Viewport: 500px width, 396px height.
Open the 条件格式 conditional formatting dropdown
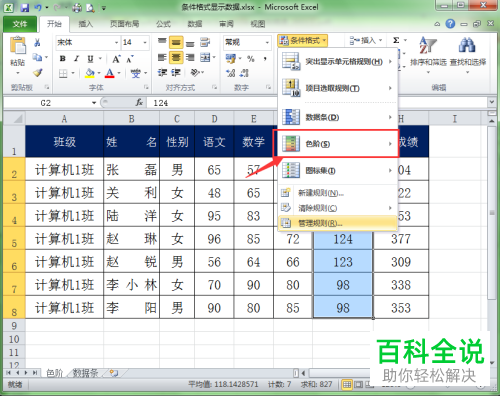pos(302,41)
